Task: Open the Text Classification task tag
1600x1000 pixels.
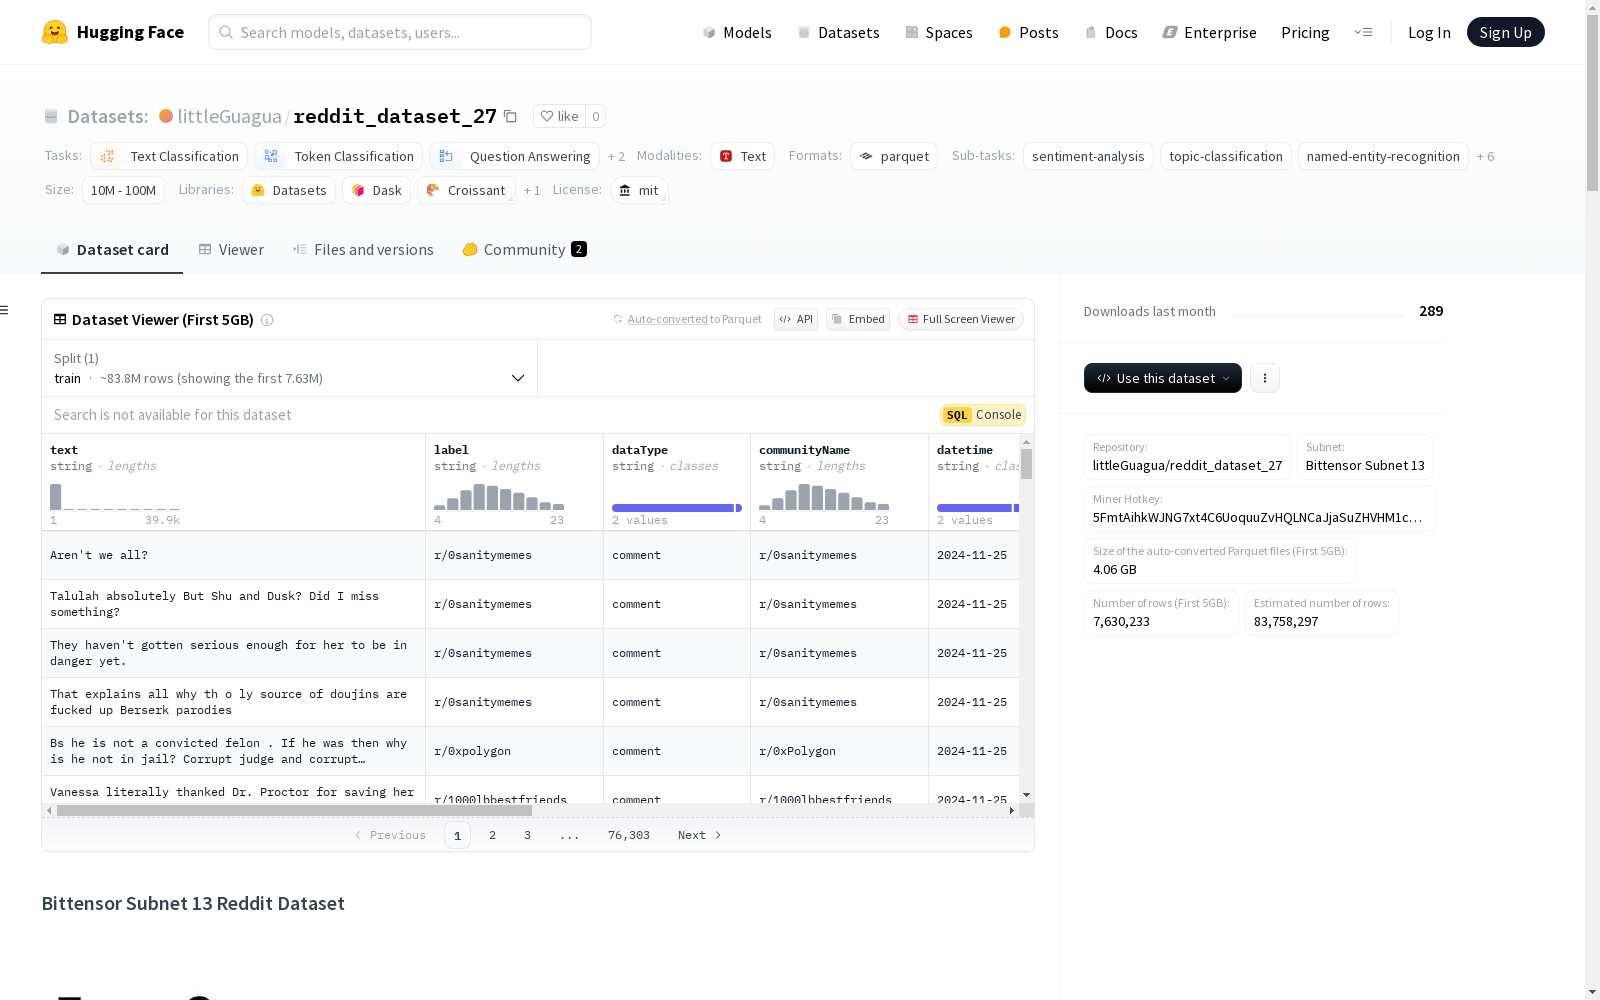Action: 169,156
